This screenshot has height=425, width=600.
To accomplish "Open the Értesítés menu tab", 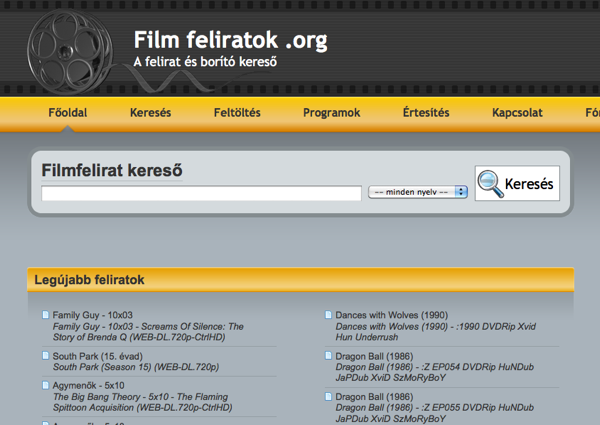I will coord(426,113).
